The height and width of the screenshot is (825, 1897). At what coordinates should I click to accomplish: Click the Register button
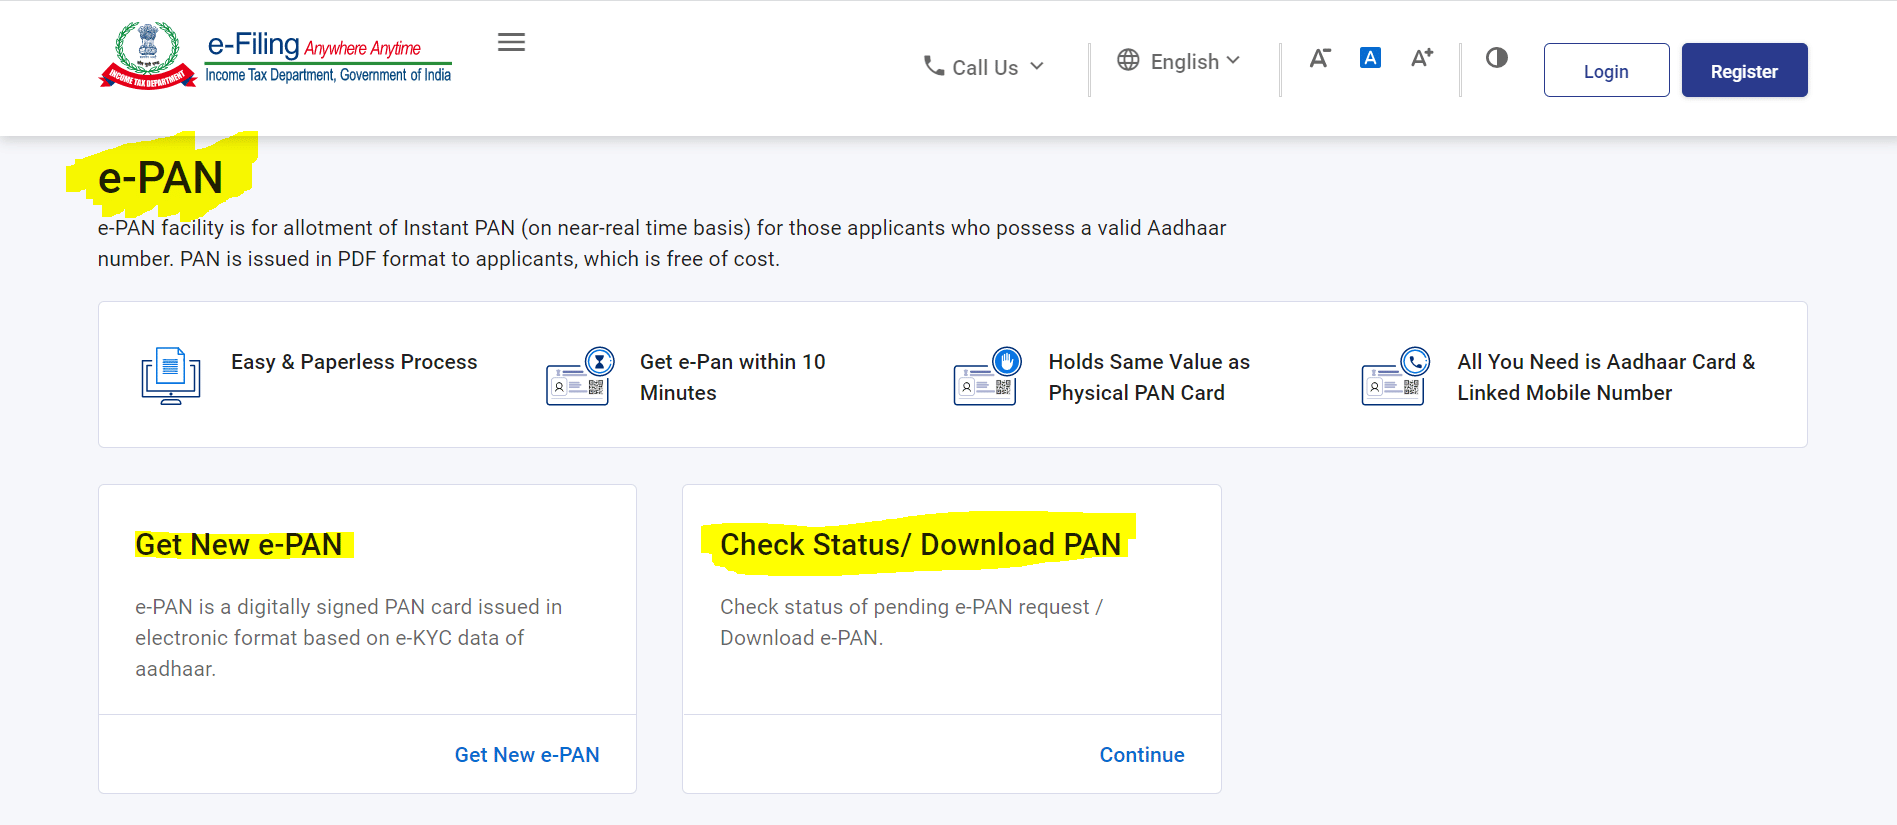point(1744,70)
